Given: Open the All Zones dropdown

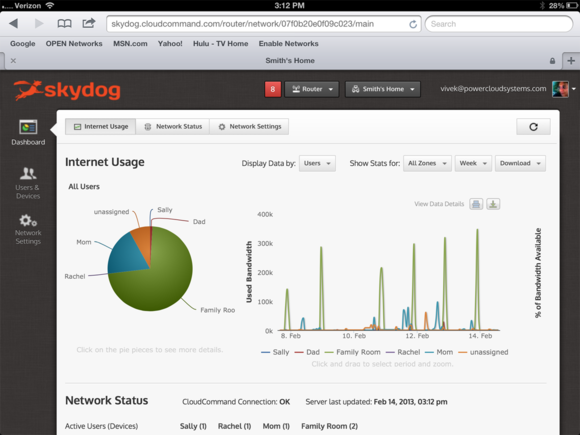Looking at the screenshot, I should point(427,163).
